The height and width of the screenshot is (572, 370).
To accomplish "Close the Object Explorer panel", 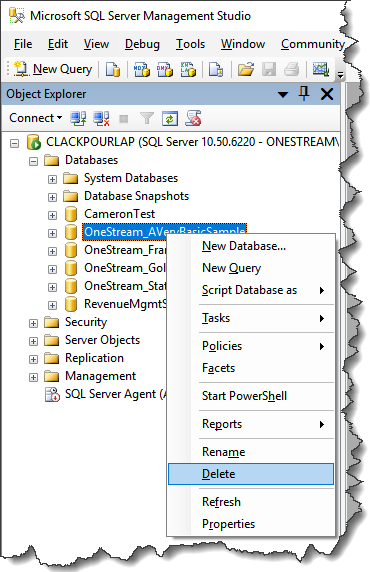I will [327, 94].
